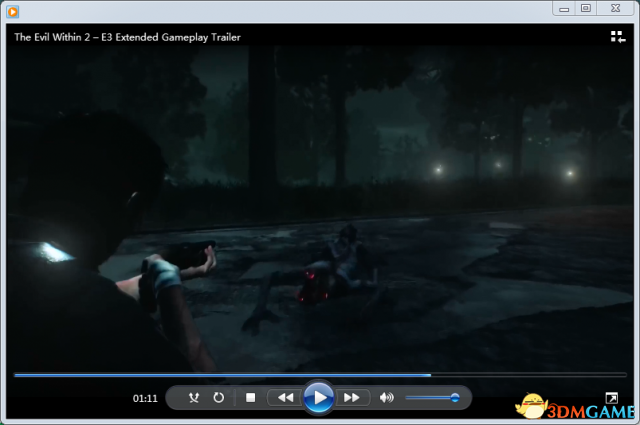640x425 pixels.
Task: Click the Windows Media Player title icon
Action: (13, 12)
